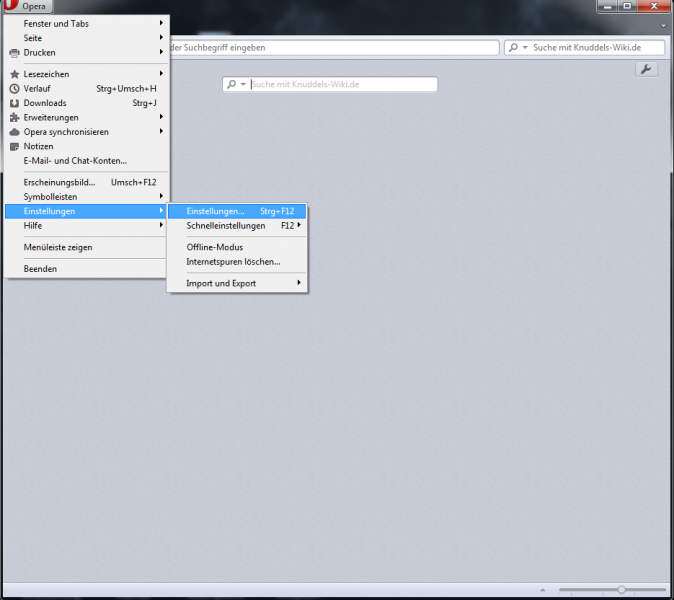
Task: Click the Opera menu button
Action: point(27,7)
